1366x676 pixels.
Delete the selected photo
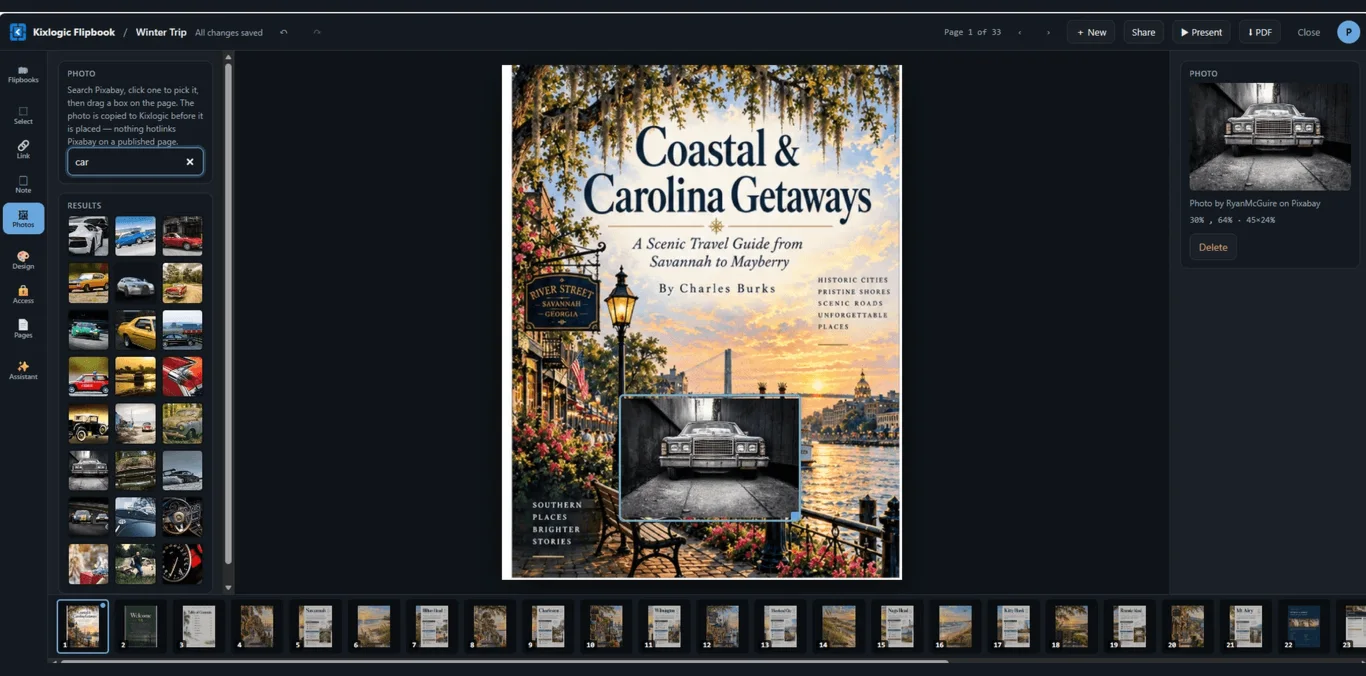(x=1213, y=247)
